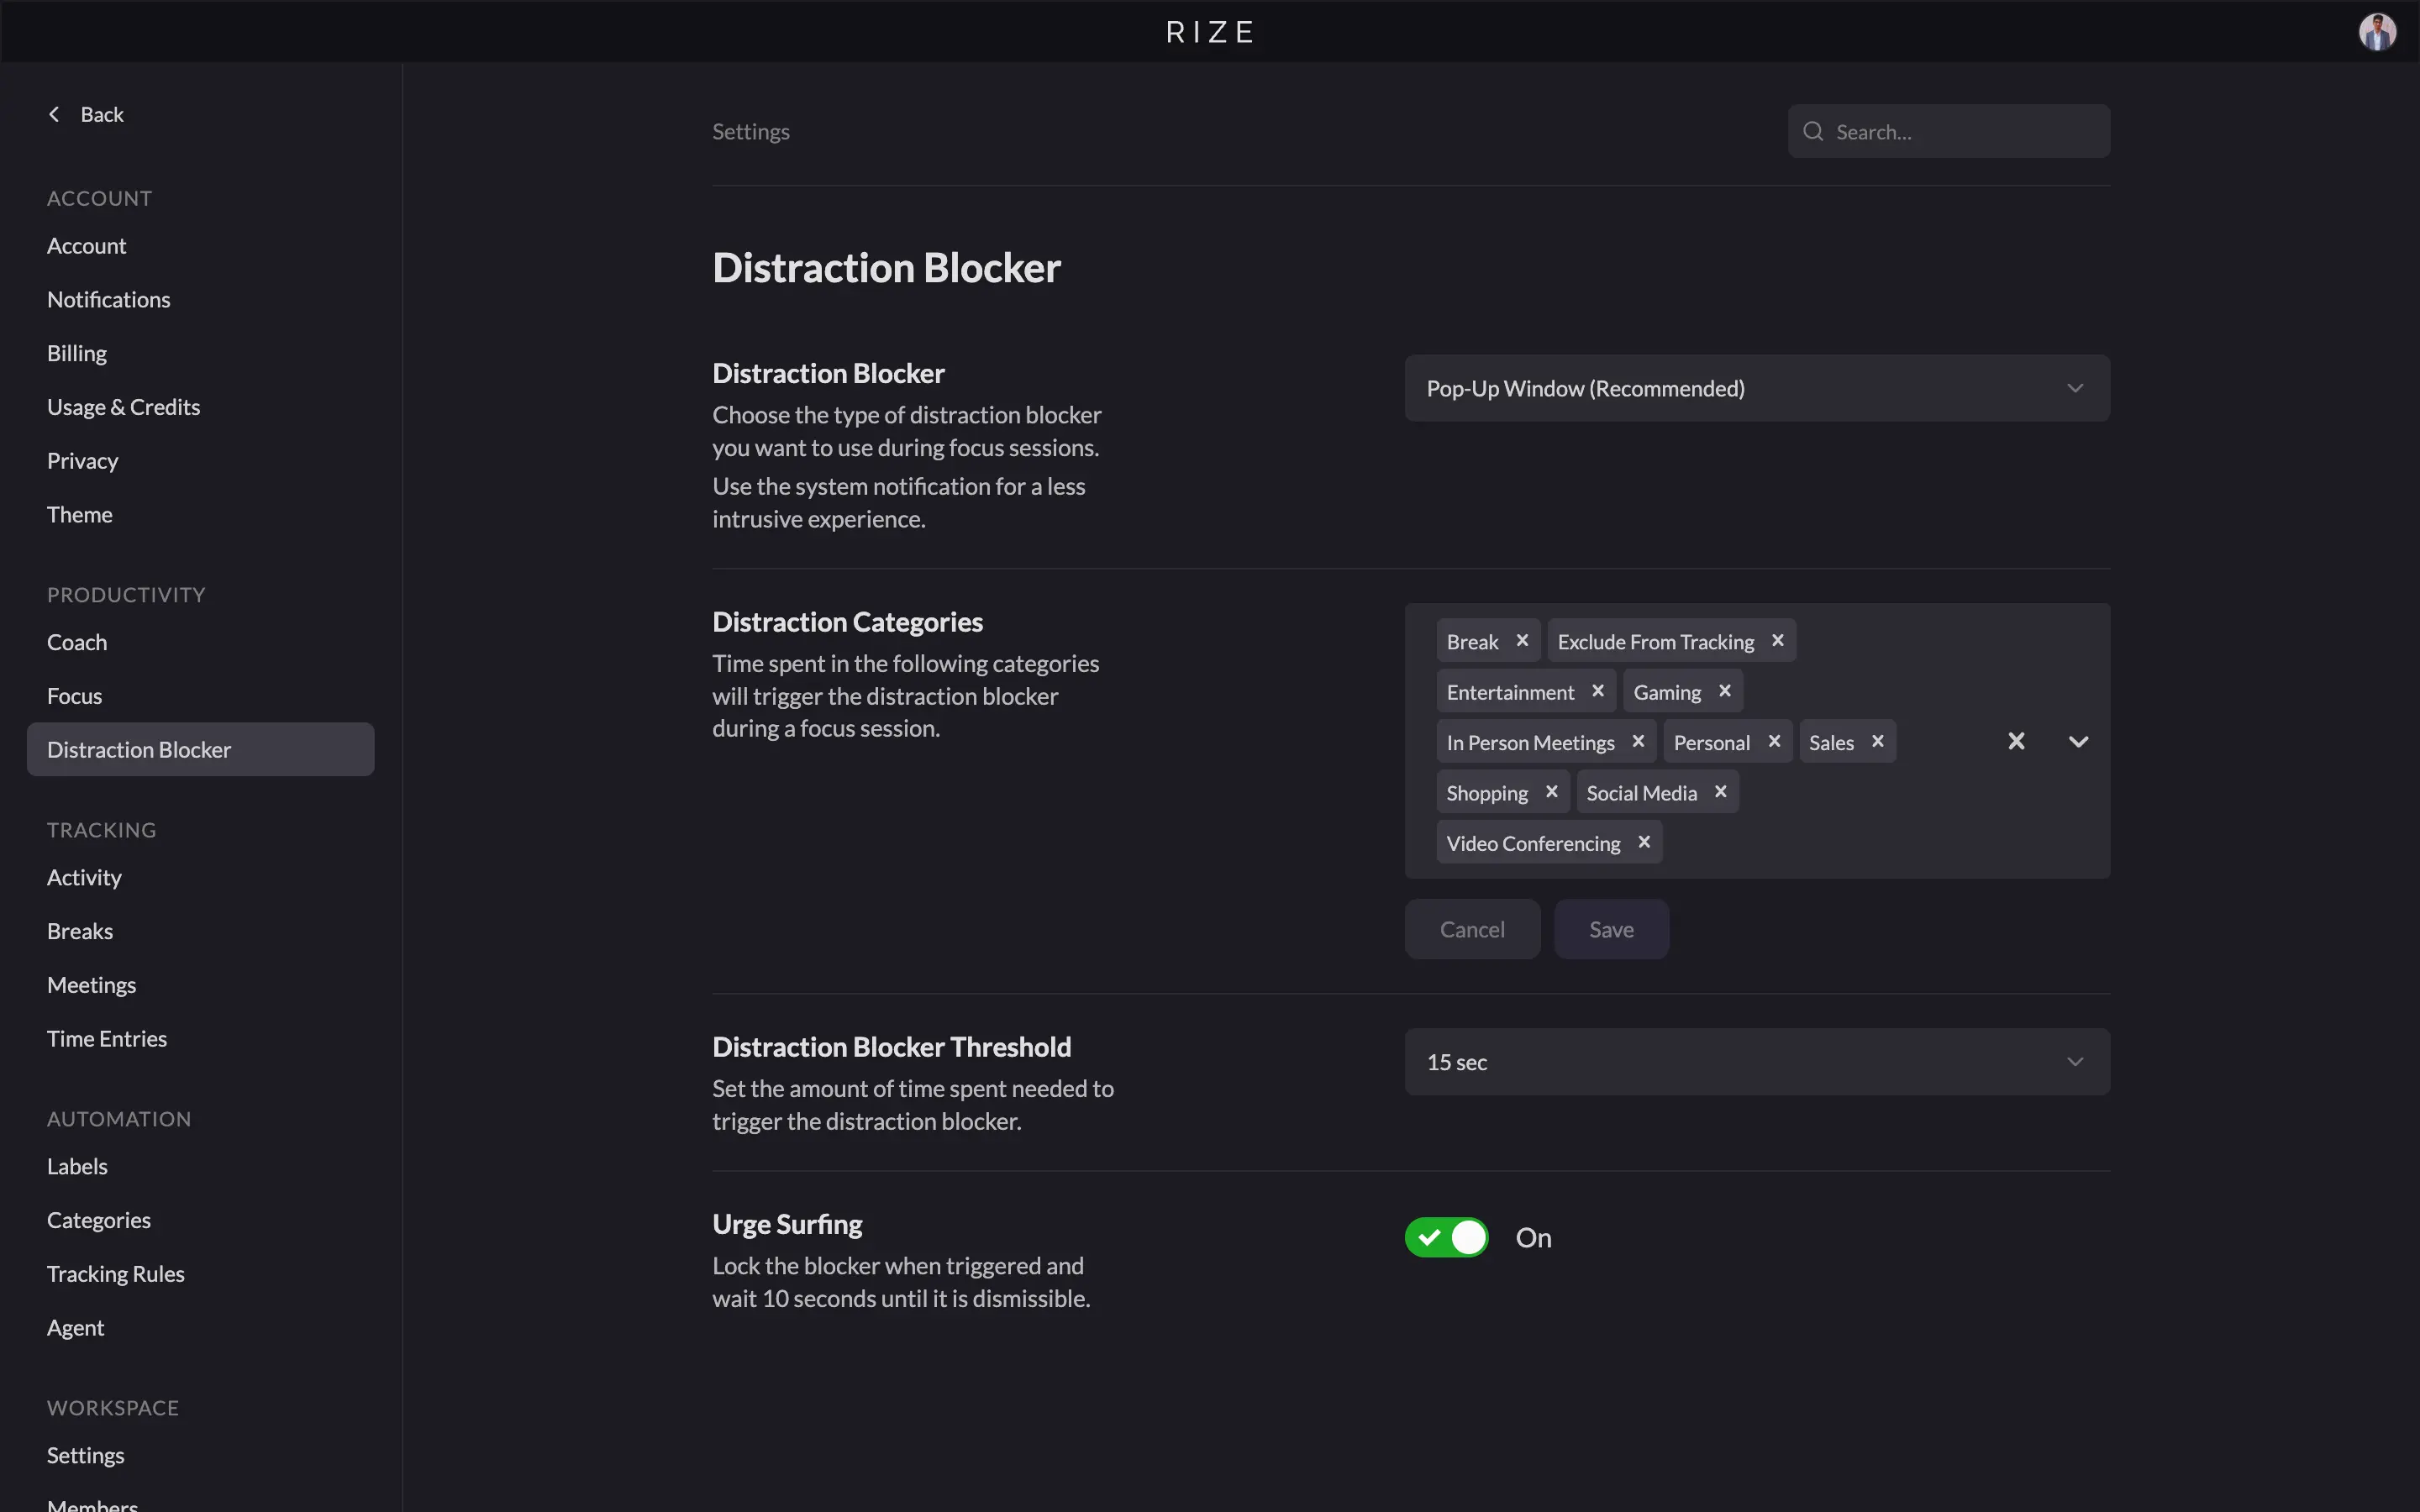Open Categories settings
Screen dimensions: 2420x1512
point(98,1220)
